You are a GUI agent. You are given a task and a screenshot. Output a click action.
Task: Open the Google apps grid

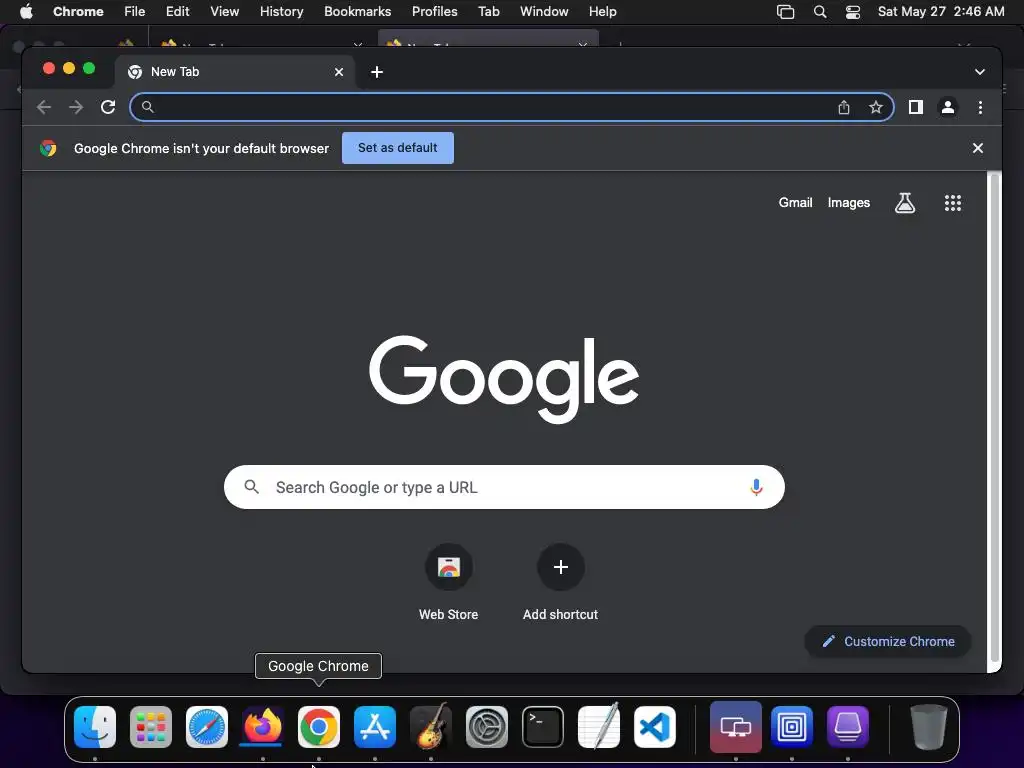[x=953, y=203]
